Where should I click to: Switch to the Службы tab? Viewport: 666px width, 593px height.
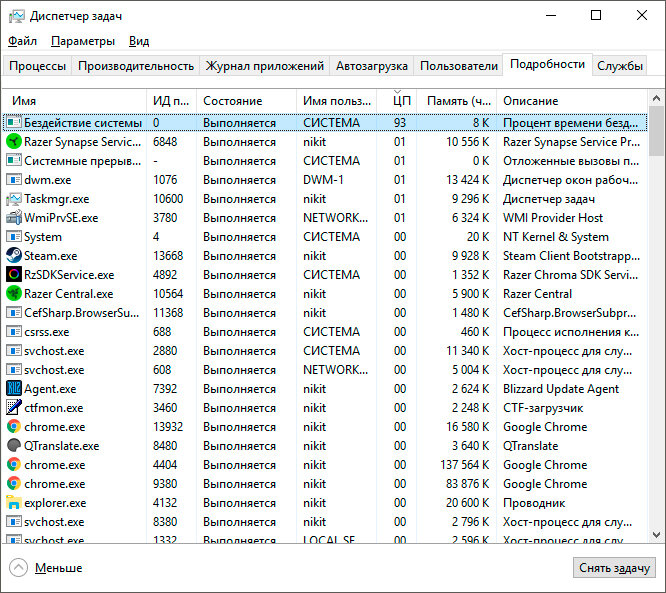coord(620,66)
